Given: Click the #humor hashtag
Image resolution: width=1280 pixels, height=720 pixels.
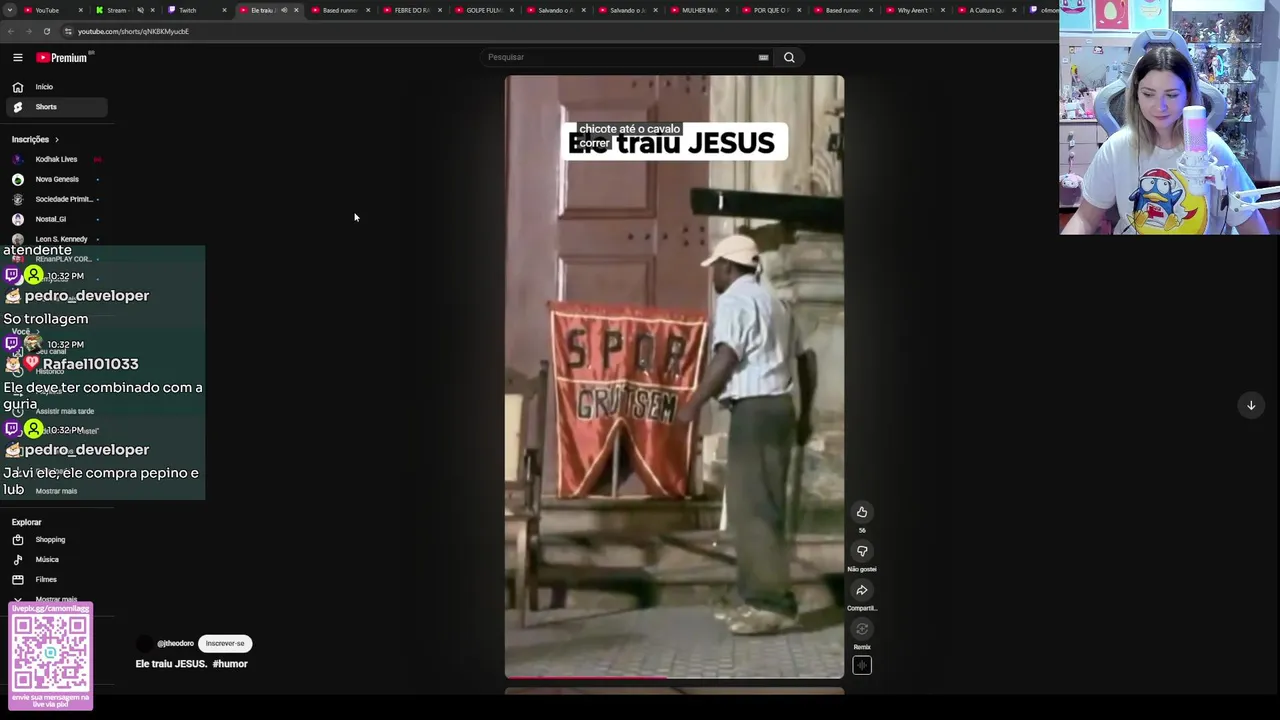Looking at the screenshot, I should [230, 664].
